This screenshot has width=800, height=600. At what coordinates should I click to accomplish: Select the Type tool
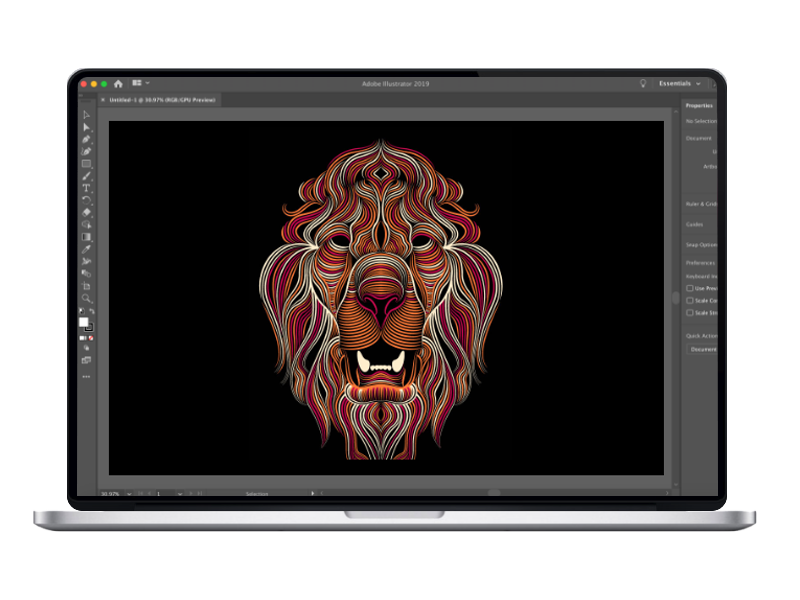(x=86, y=188)
